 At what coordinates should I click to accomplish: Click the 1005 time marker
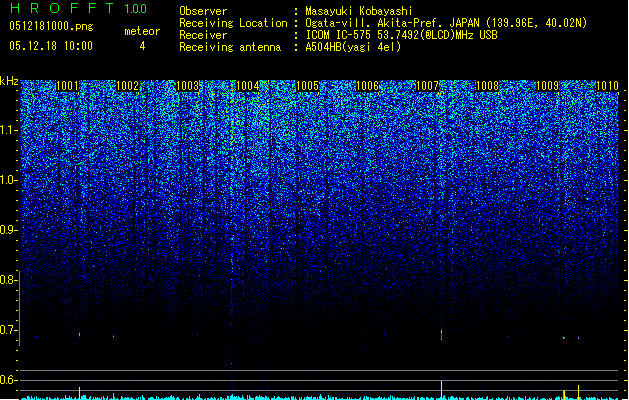click(x=307, y=86)
